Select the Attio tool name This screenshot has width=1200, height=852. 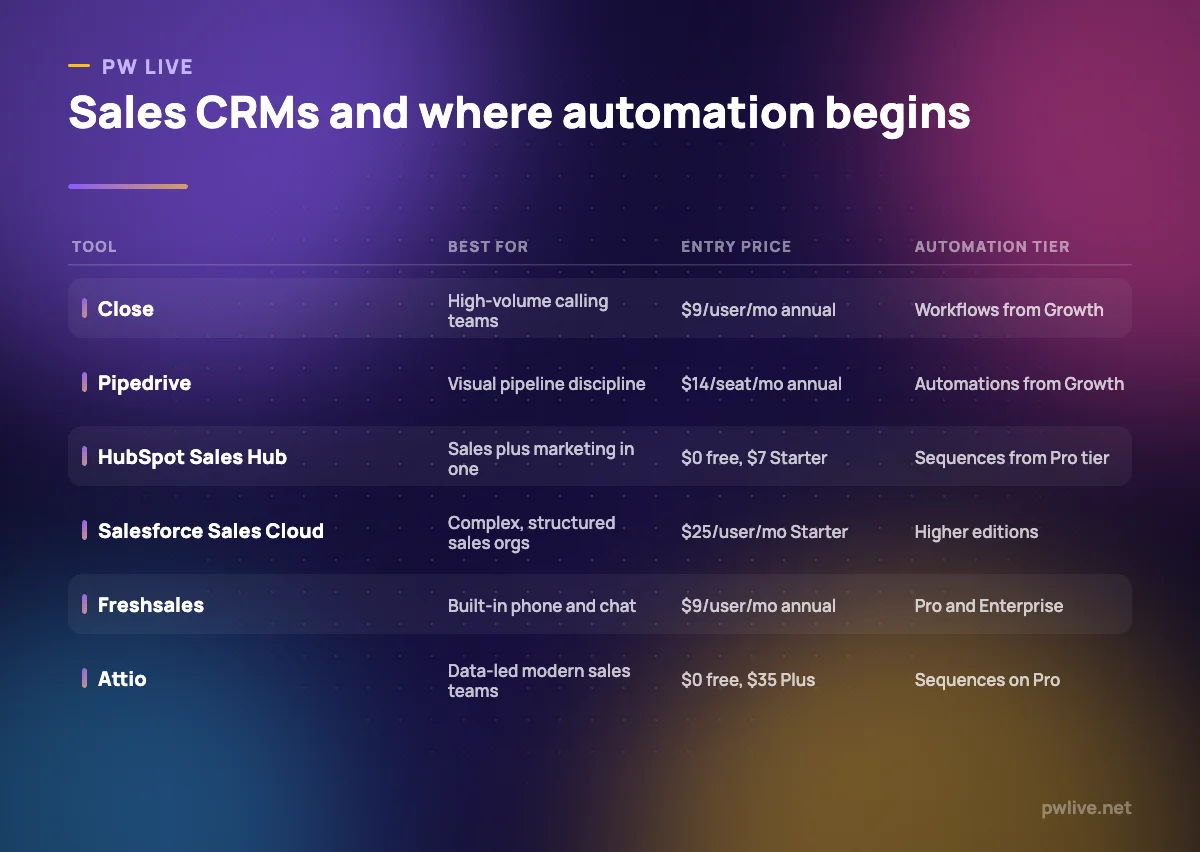click(122, 679)
